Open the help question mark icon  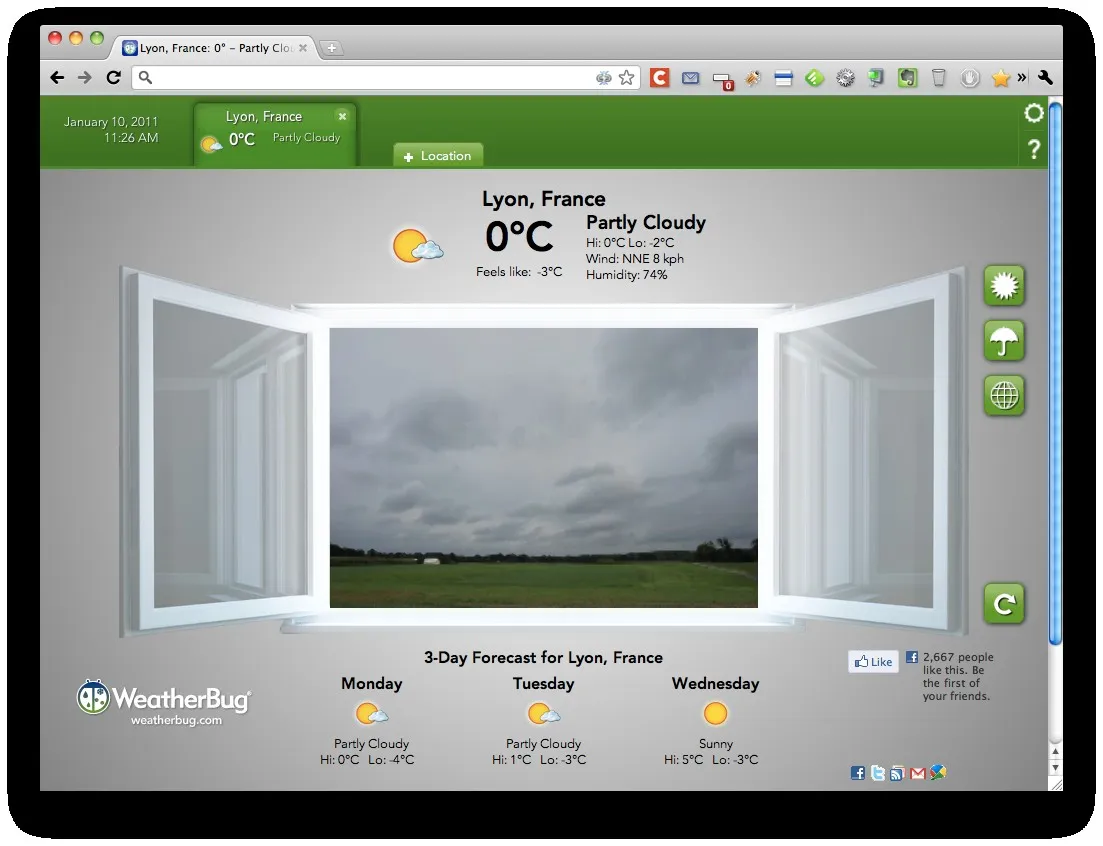1033,149
